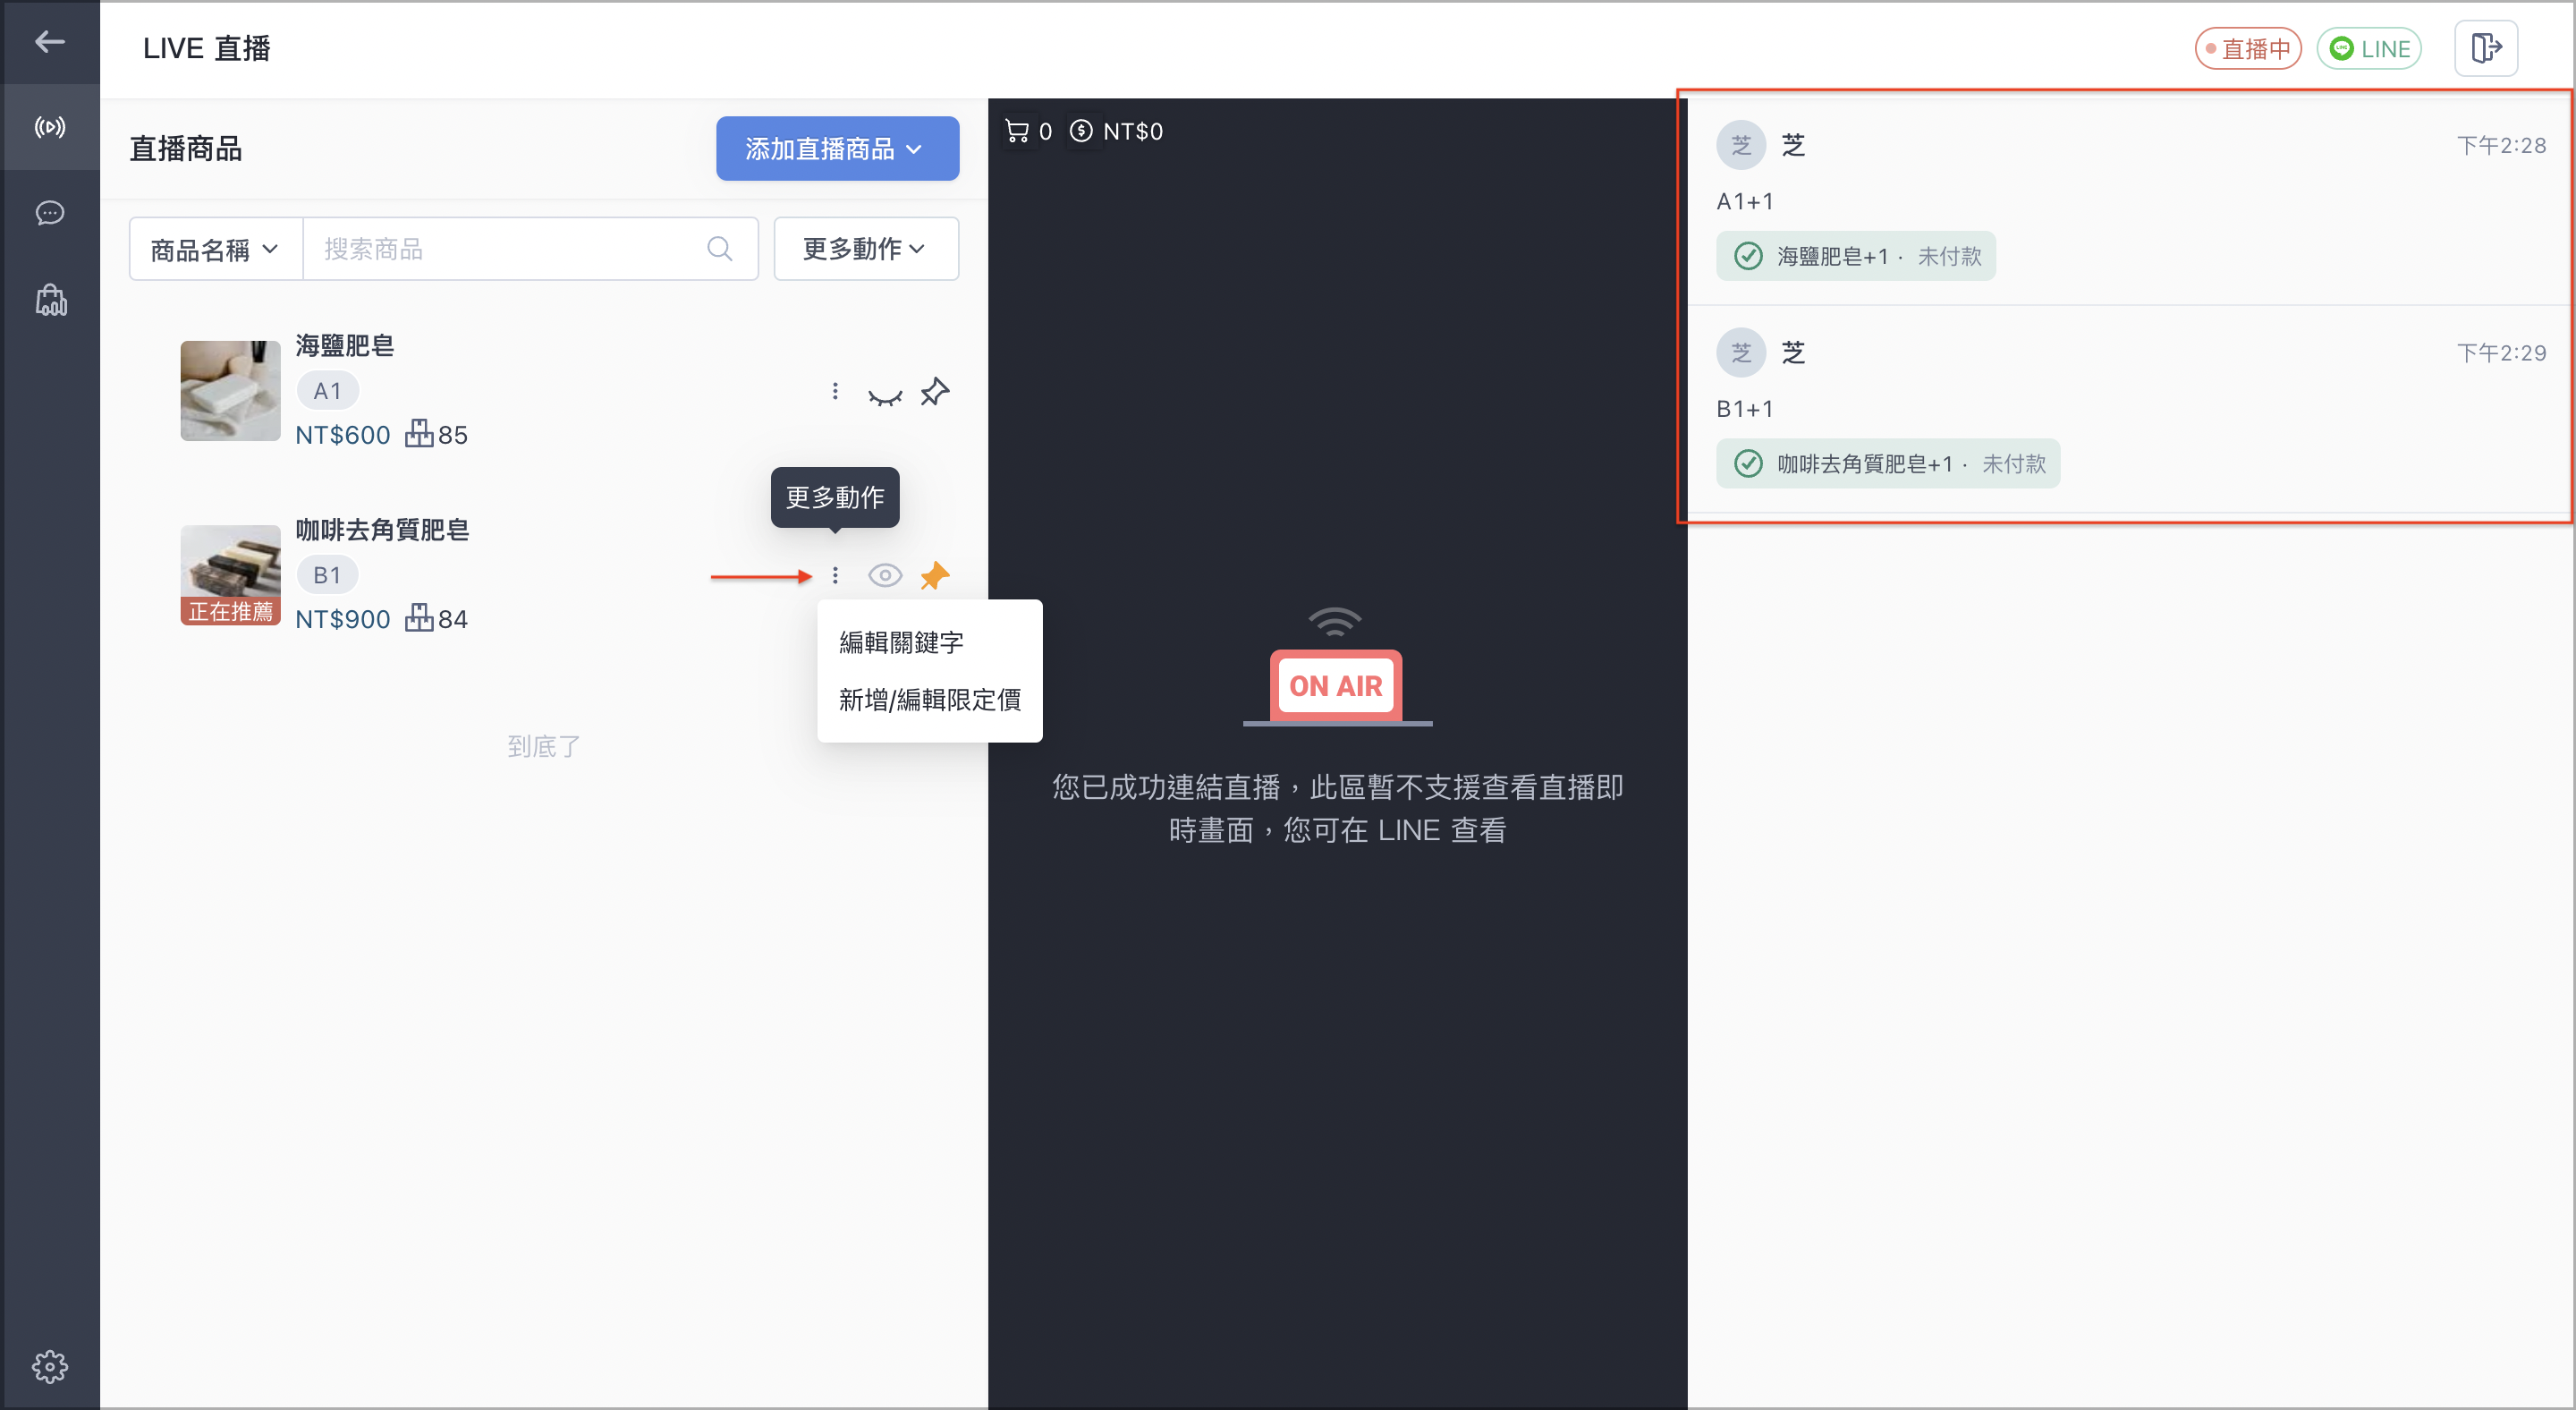Click the 咖啡去角質肥皂+1 · 未付款 order tag
Viewport: 2576px width, 1410px height.
pyautogui.click(x=1888, y=463)
